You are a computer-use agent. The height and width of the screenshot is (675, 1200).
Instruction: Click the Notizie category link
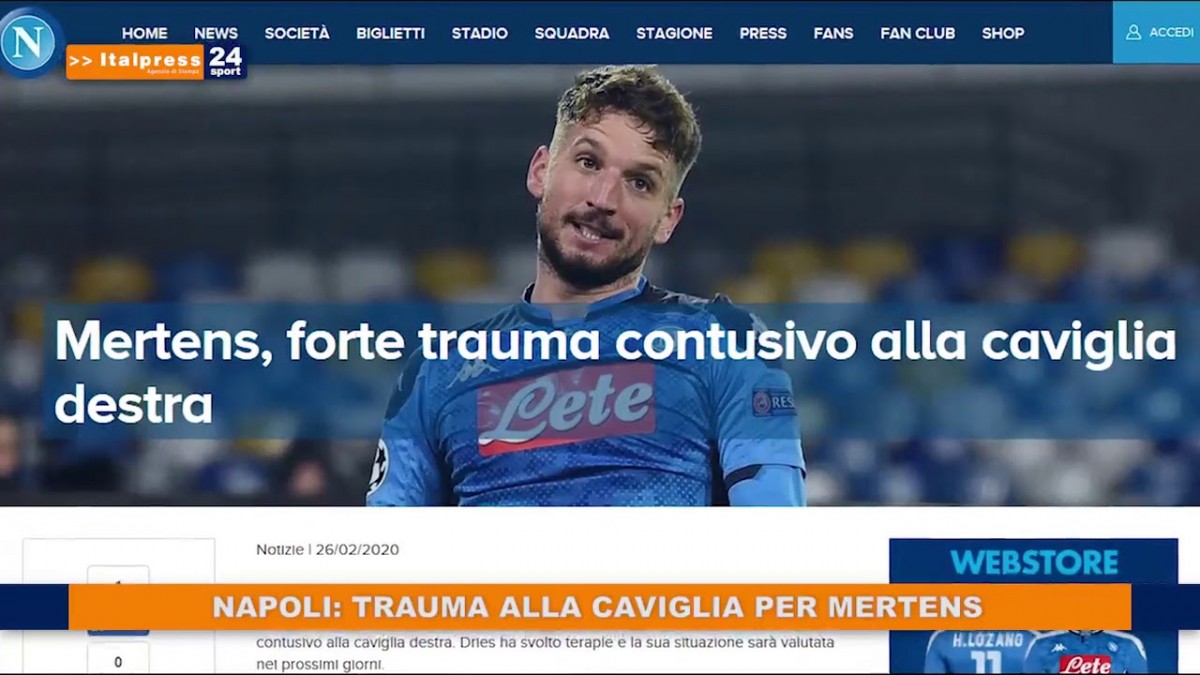[279, 550]
